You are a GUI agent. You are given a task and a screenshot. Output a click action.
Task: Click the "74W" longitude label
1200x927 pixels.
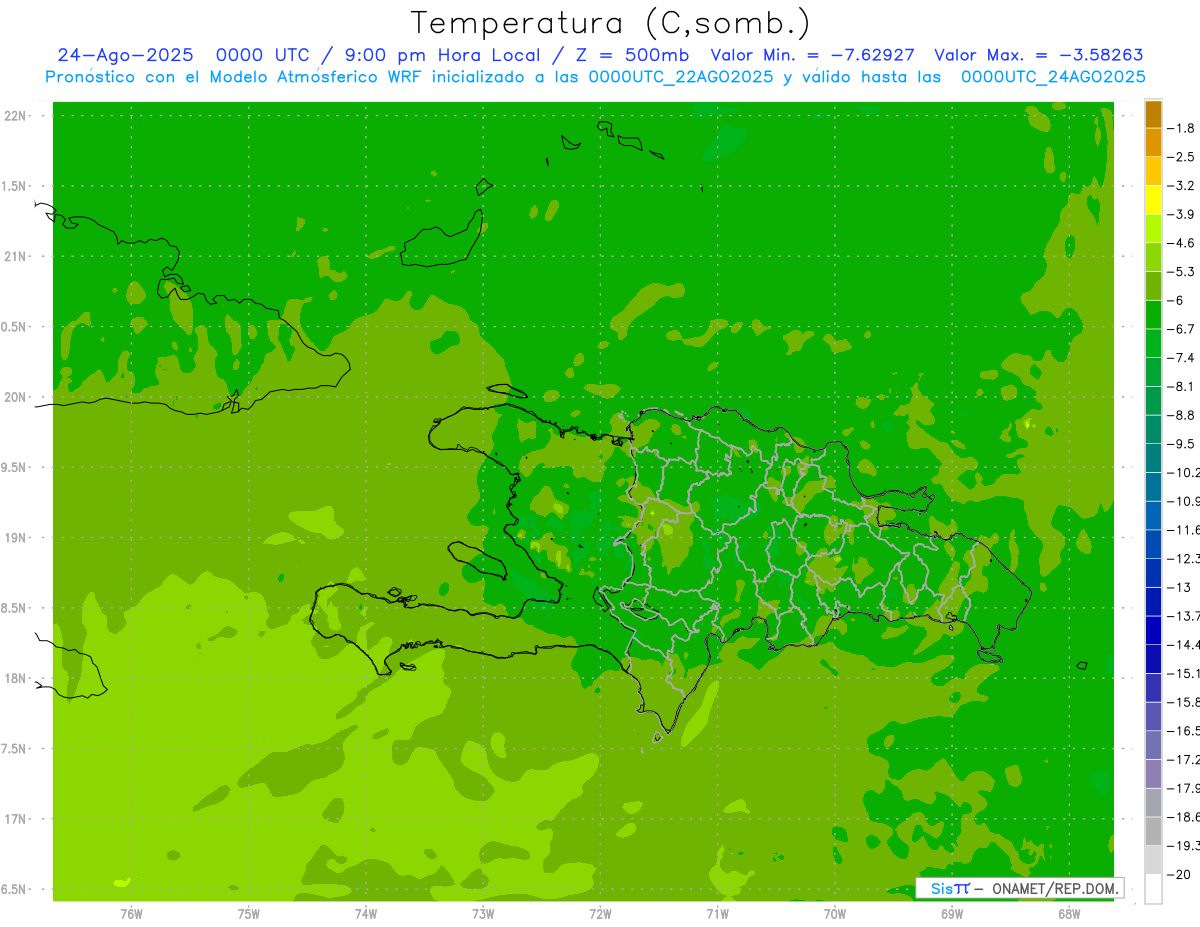366,914
